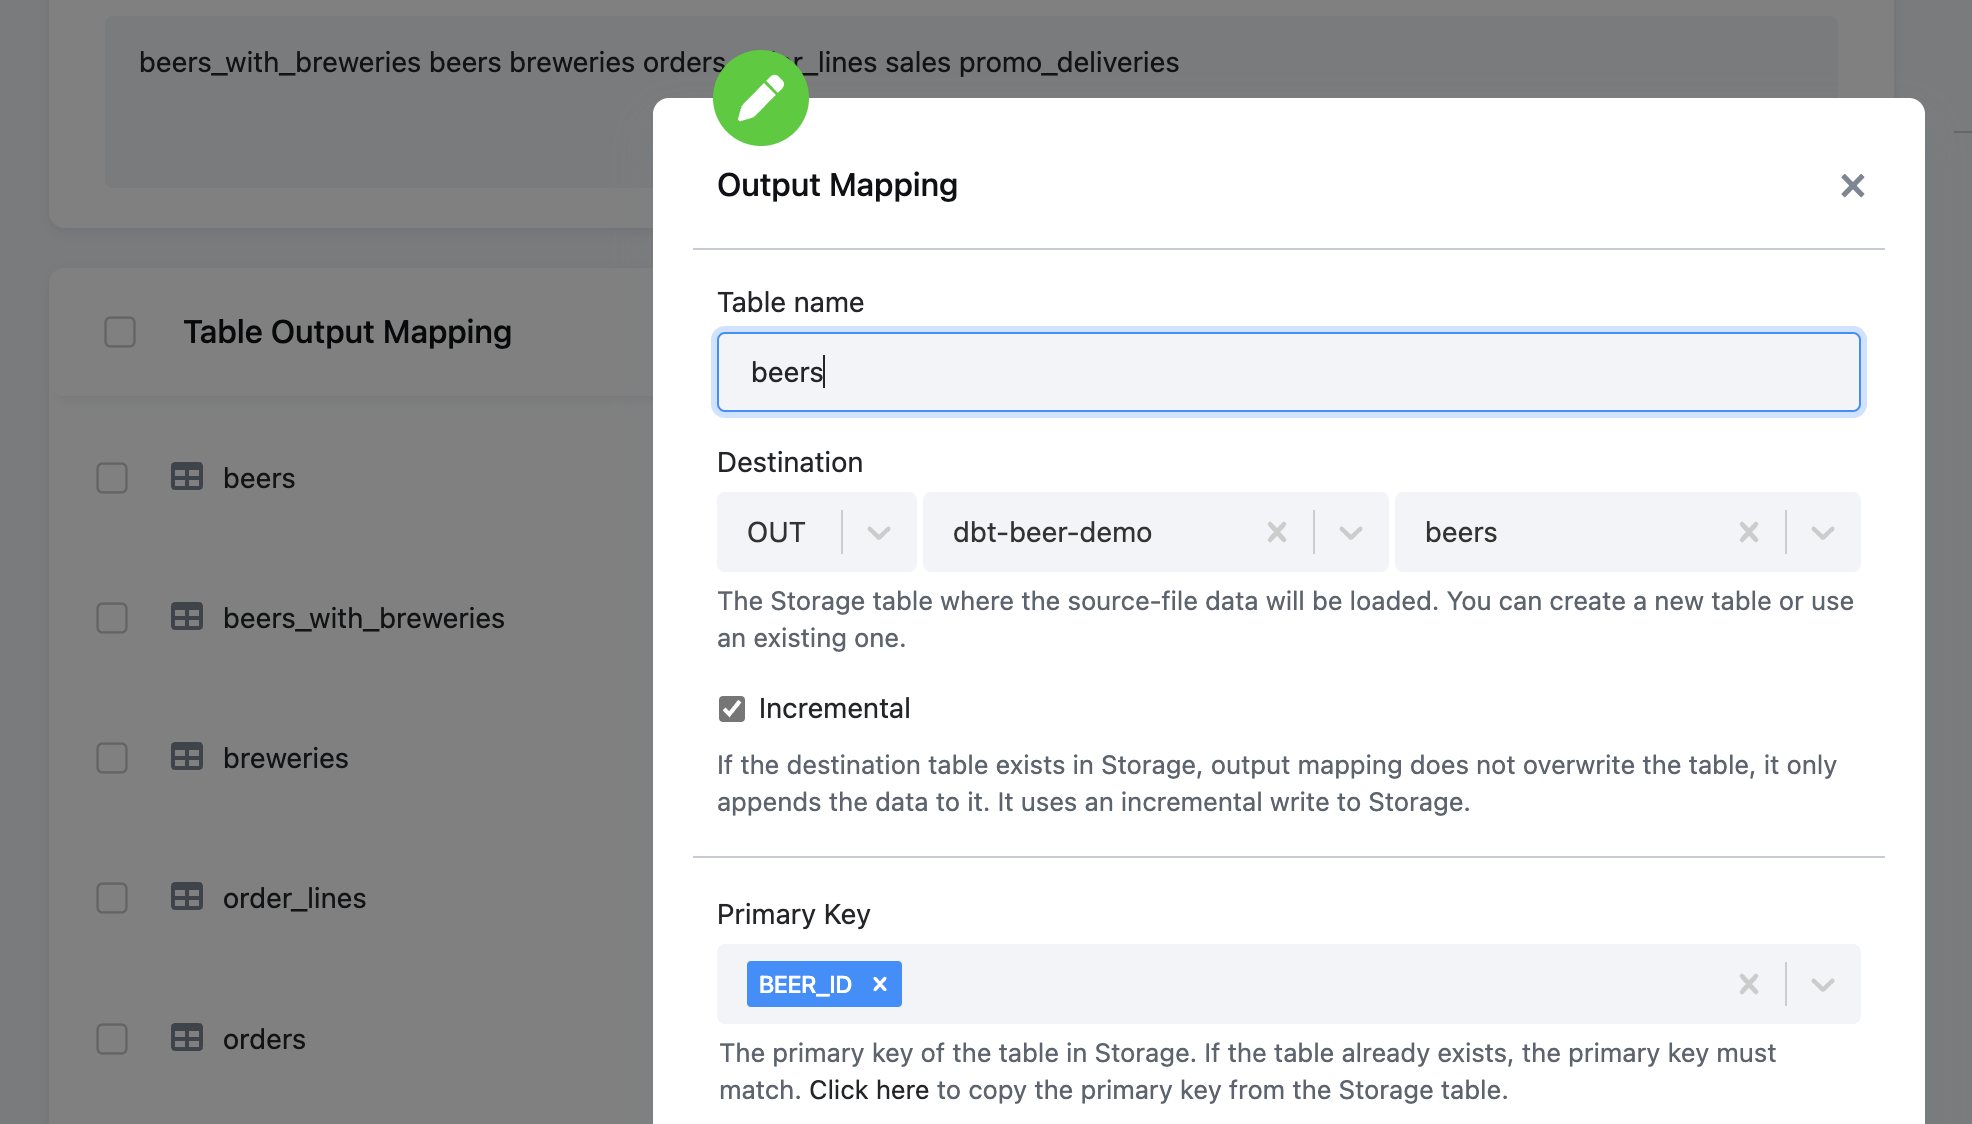Expand the dbt-beer-demo bucket dropdown
The height and width of the screenshot is (1124, 1972).
(1351, 532)
